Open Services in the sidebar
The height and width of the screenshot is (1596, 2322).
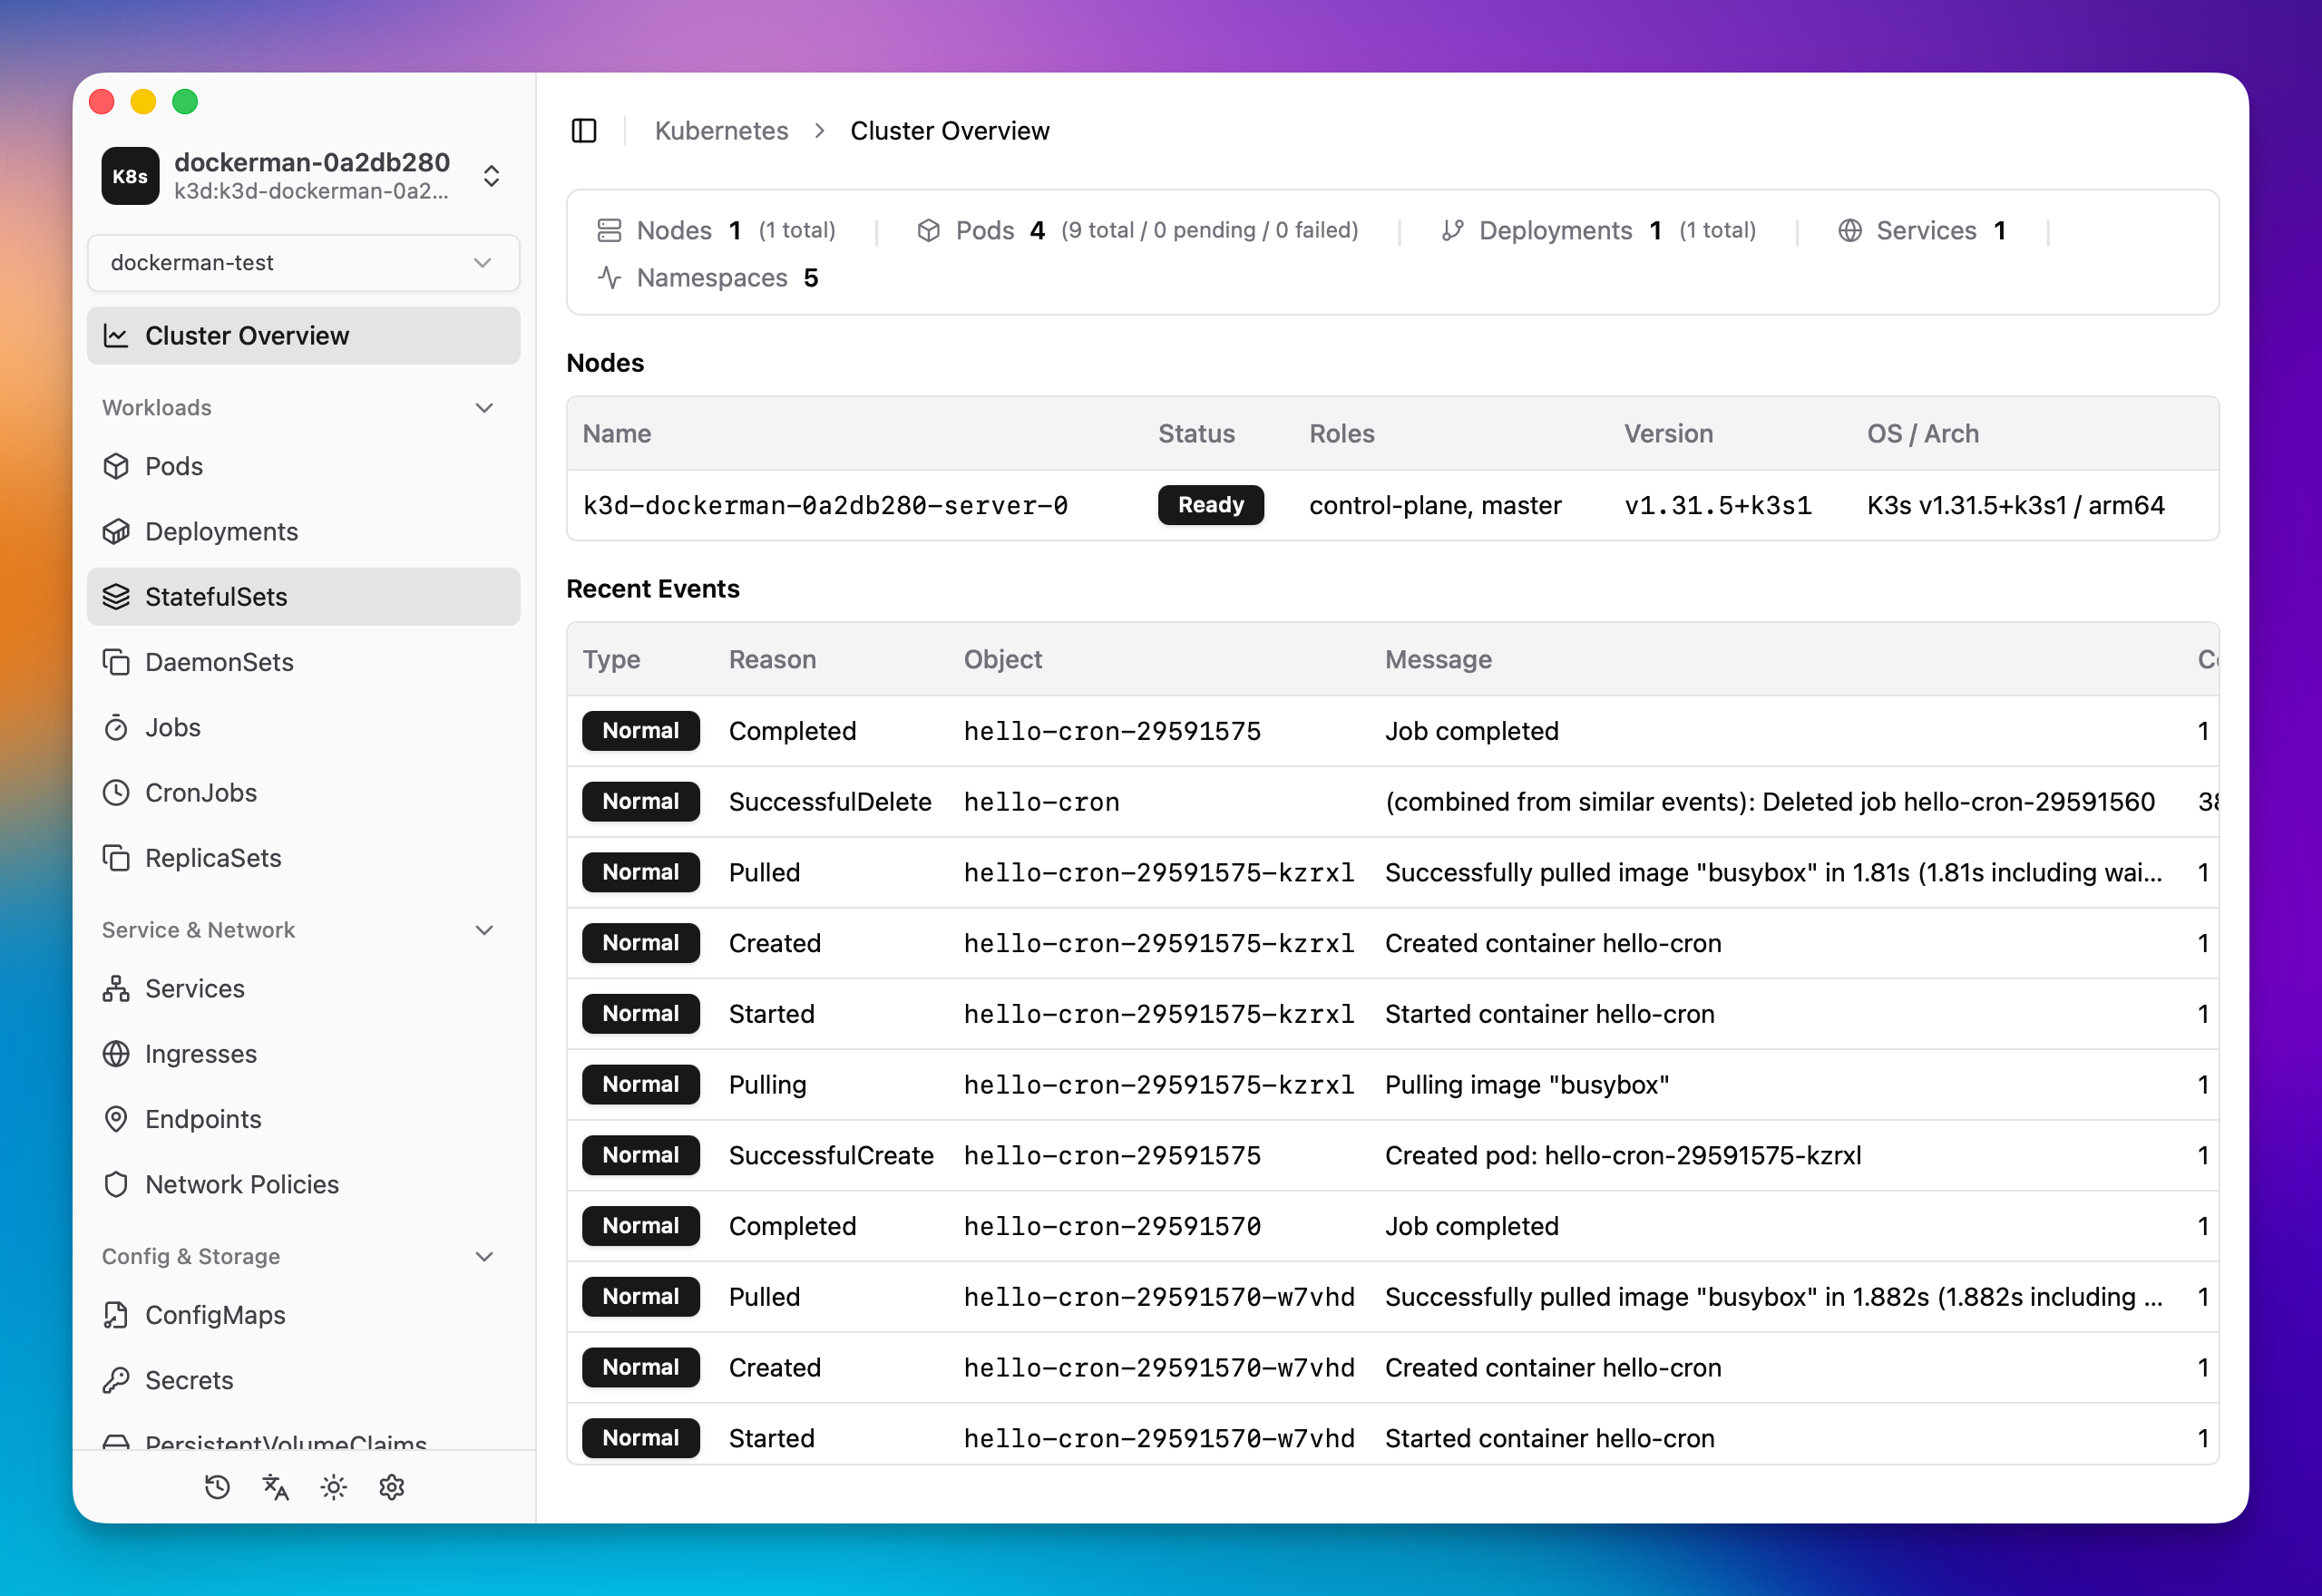pos(303,989)
